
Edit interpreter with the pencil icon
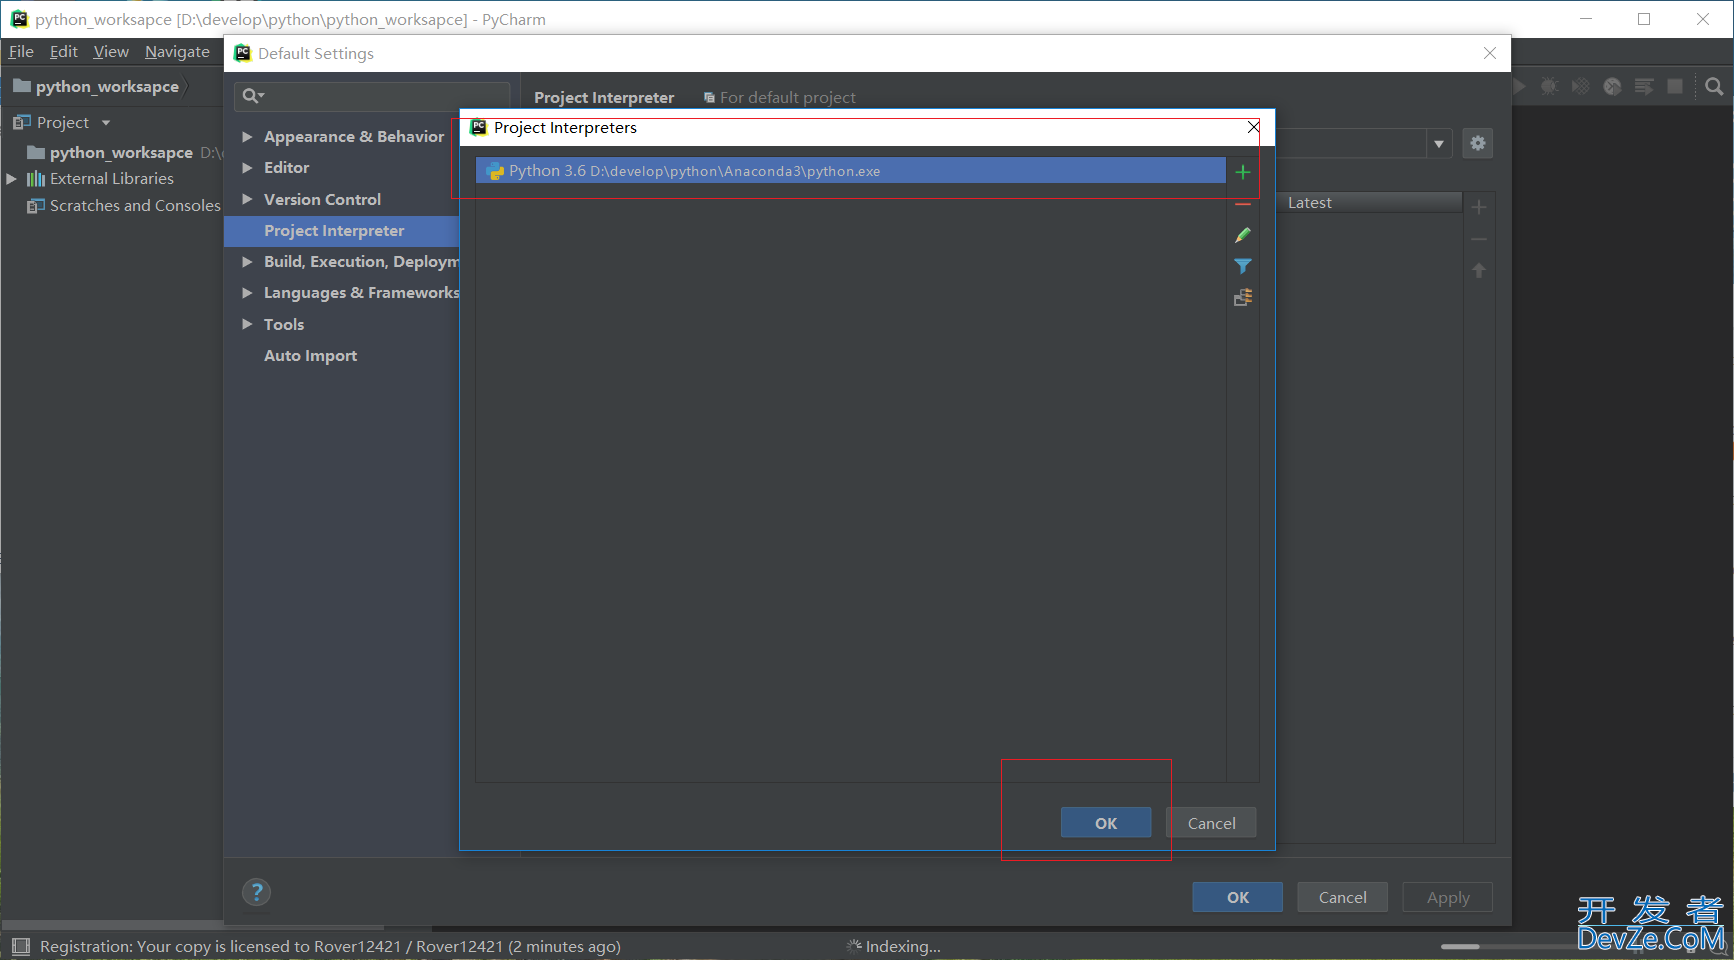click(x=1243, y=235)
